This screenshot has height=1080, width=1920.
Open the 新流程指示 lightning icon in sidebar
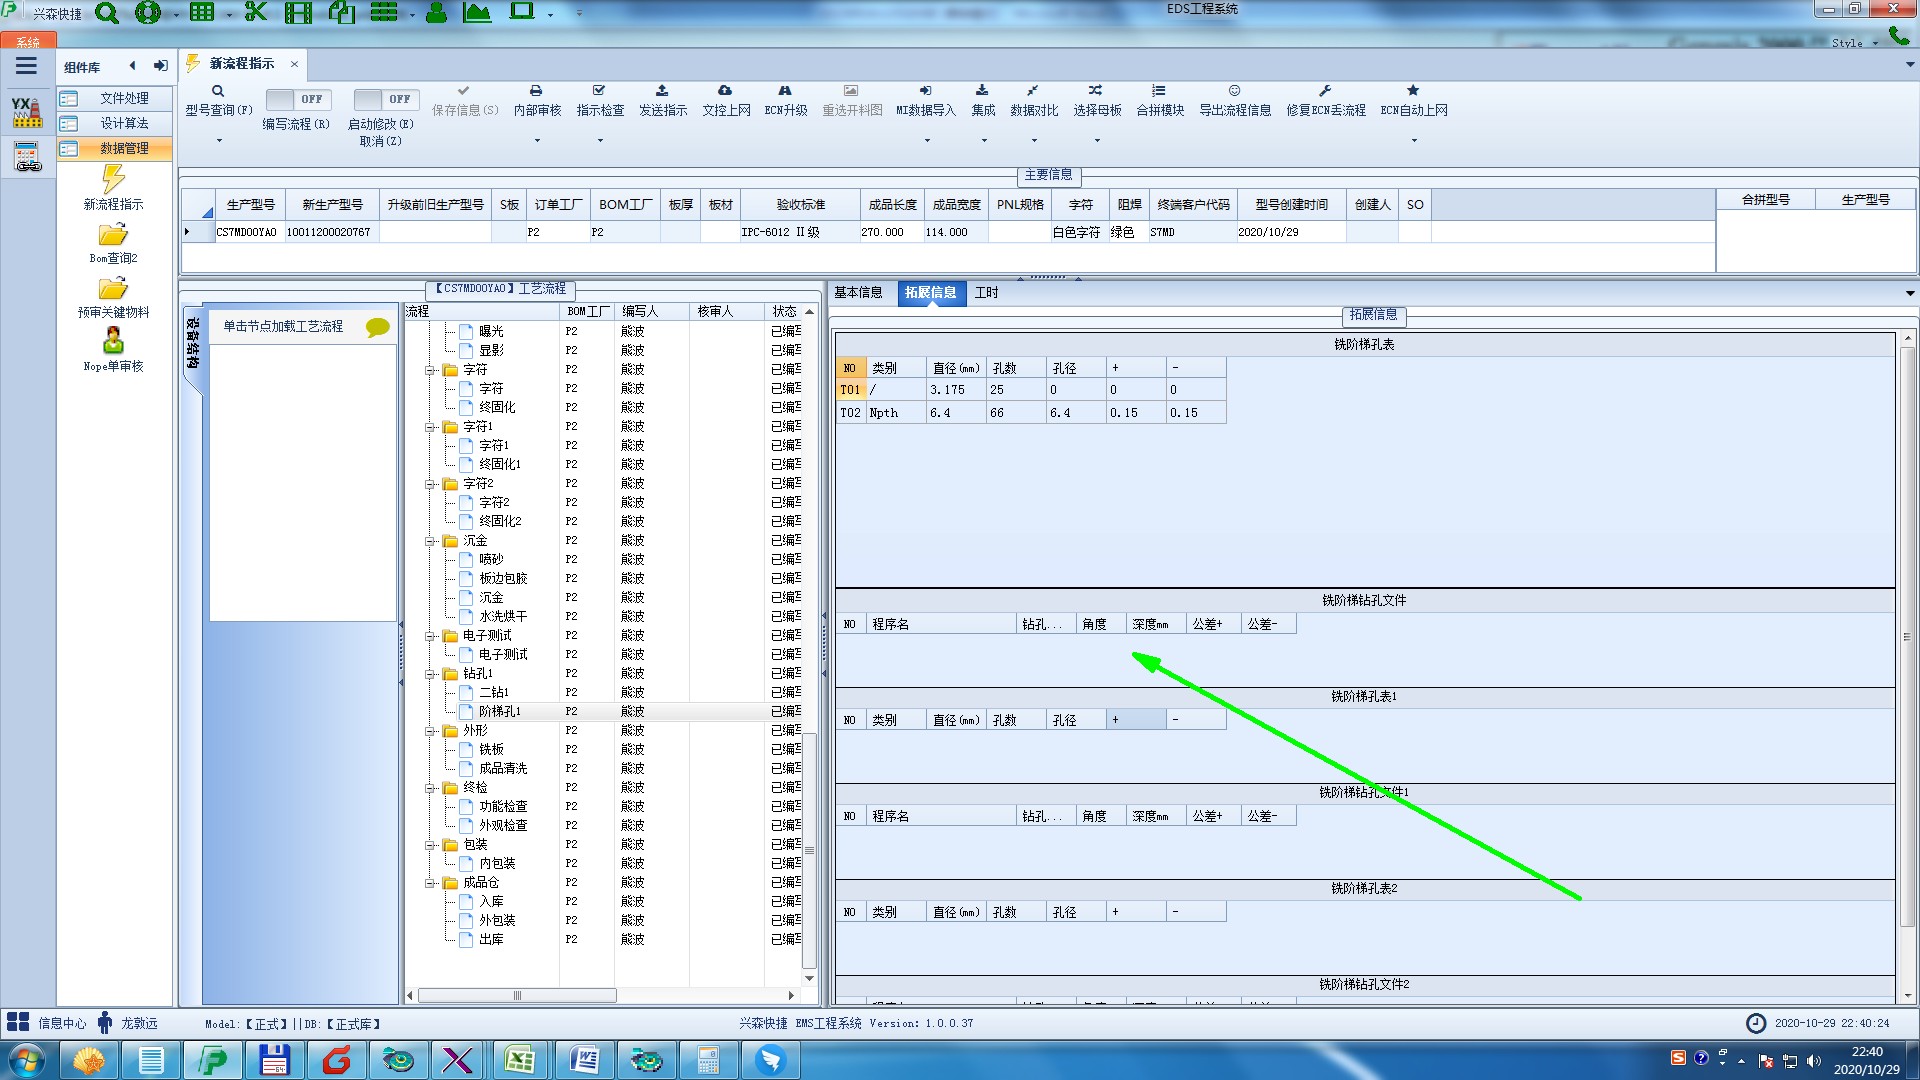[113, 180]
